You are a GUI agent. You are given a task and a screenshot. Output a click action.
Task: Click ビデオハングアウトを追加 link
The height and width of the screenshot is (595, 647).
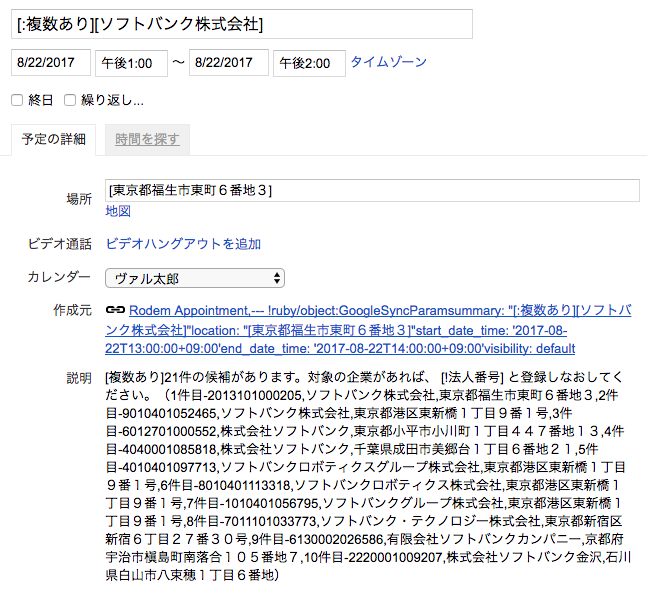183,244
